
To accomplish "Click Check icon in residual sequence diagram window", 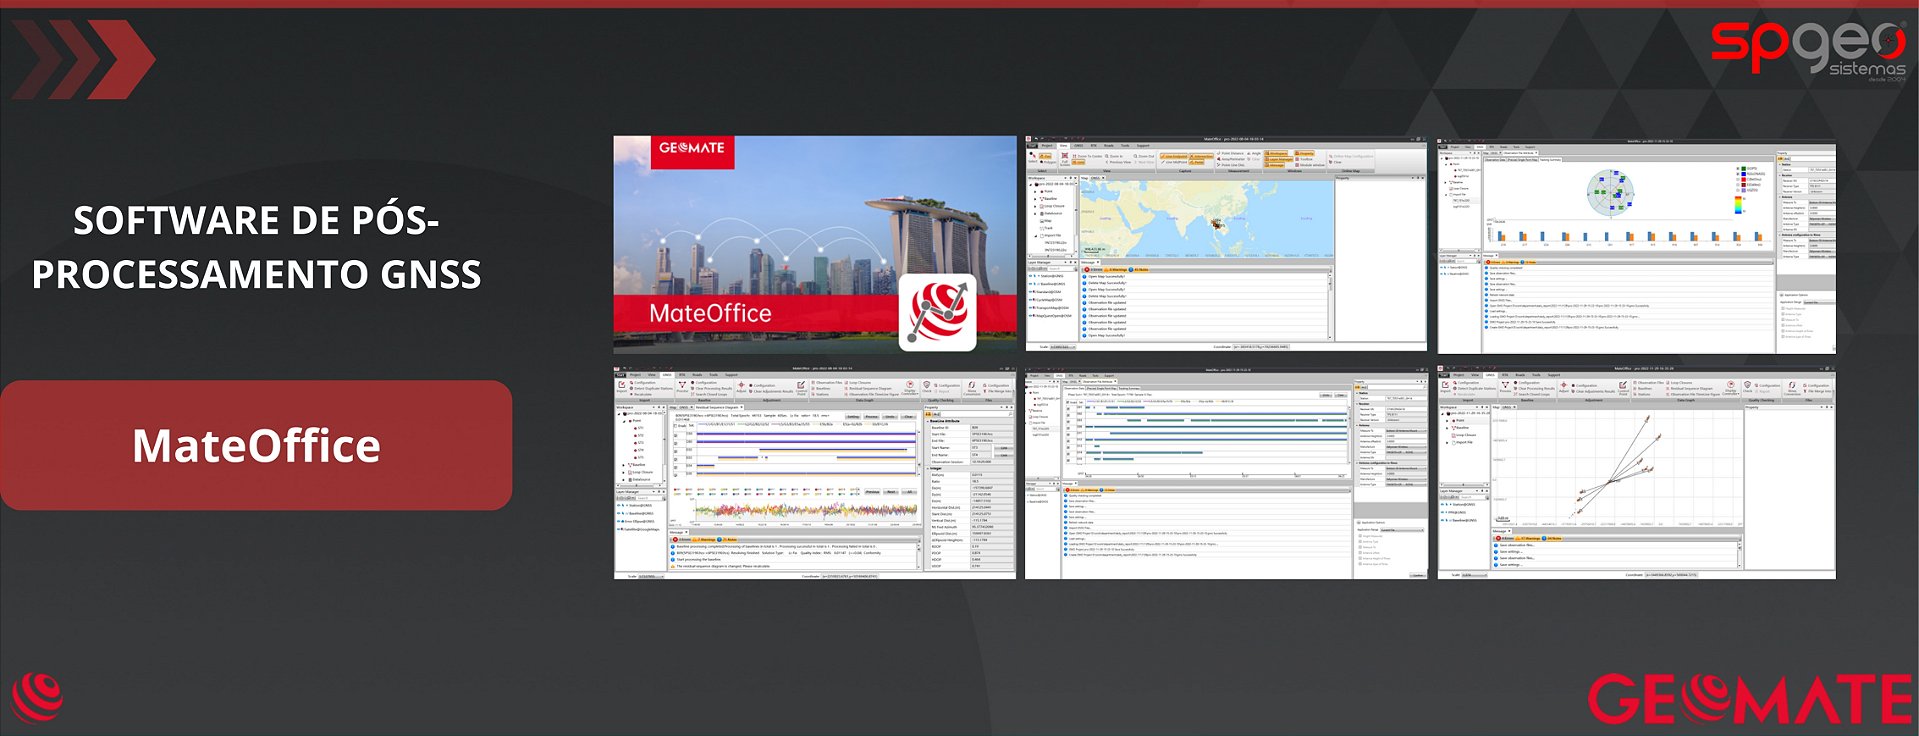I will (x=927, y=386).
